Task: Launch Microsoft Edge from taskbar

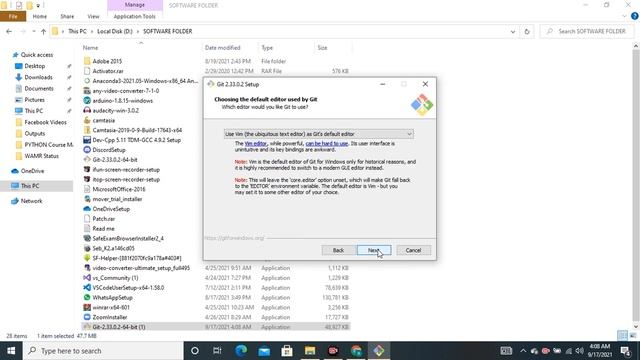Action: (x=241, y=351)
